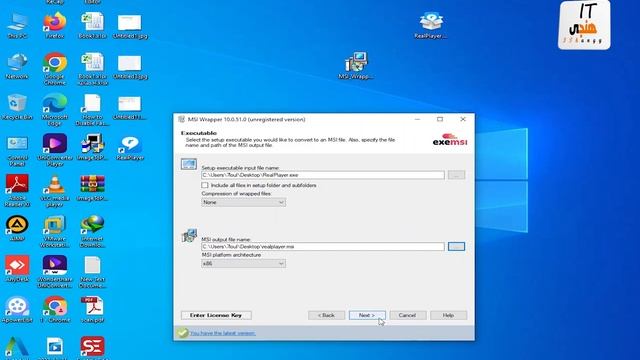Launch the Microsoft Edge shortcut
640x360 pixels.
tap(55, 109)
